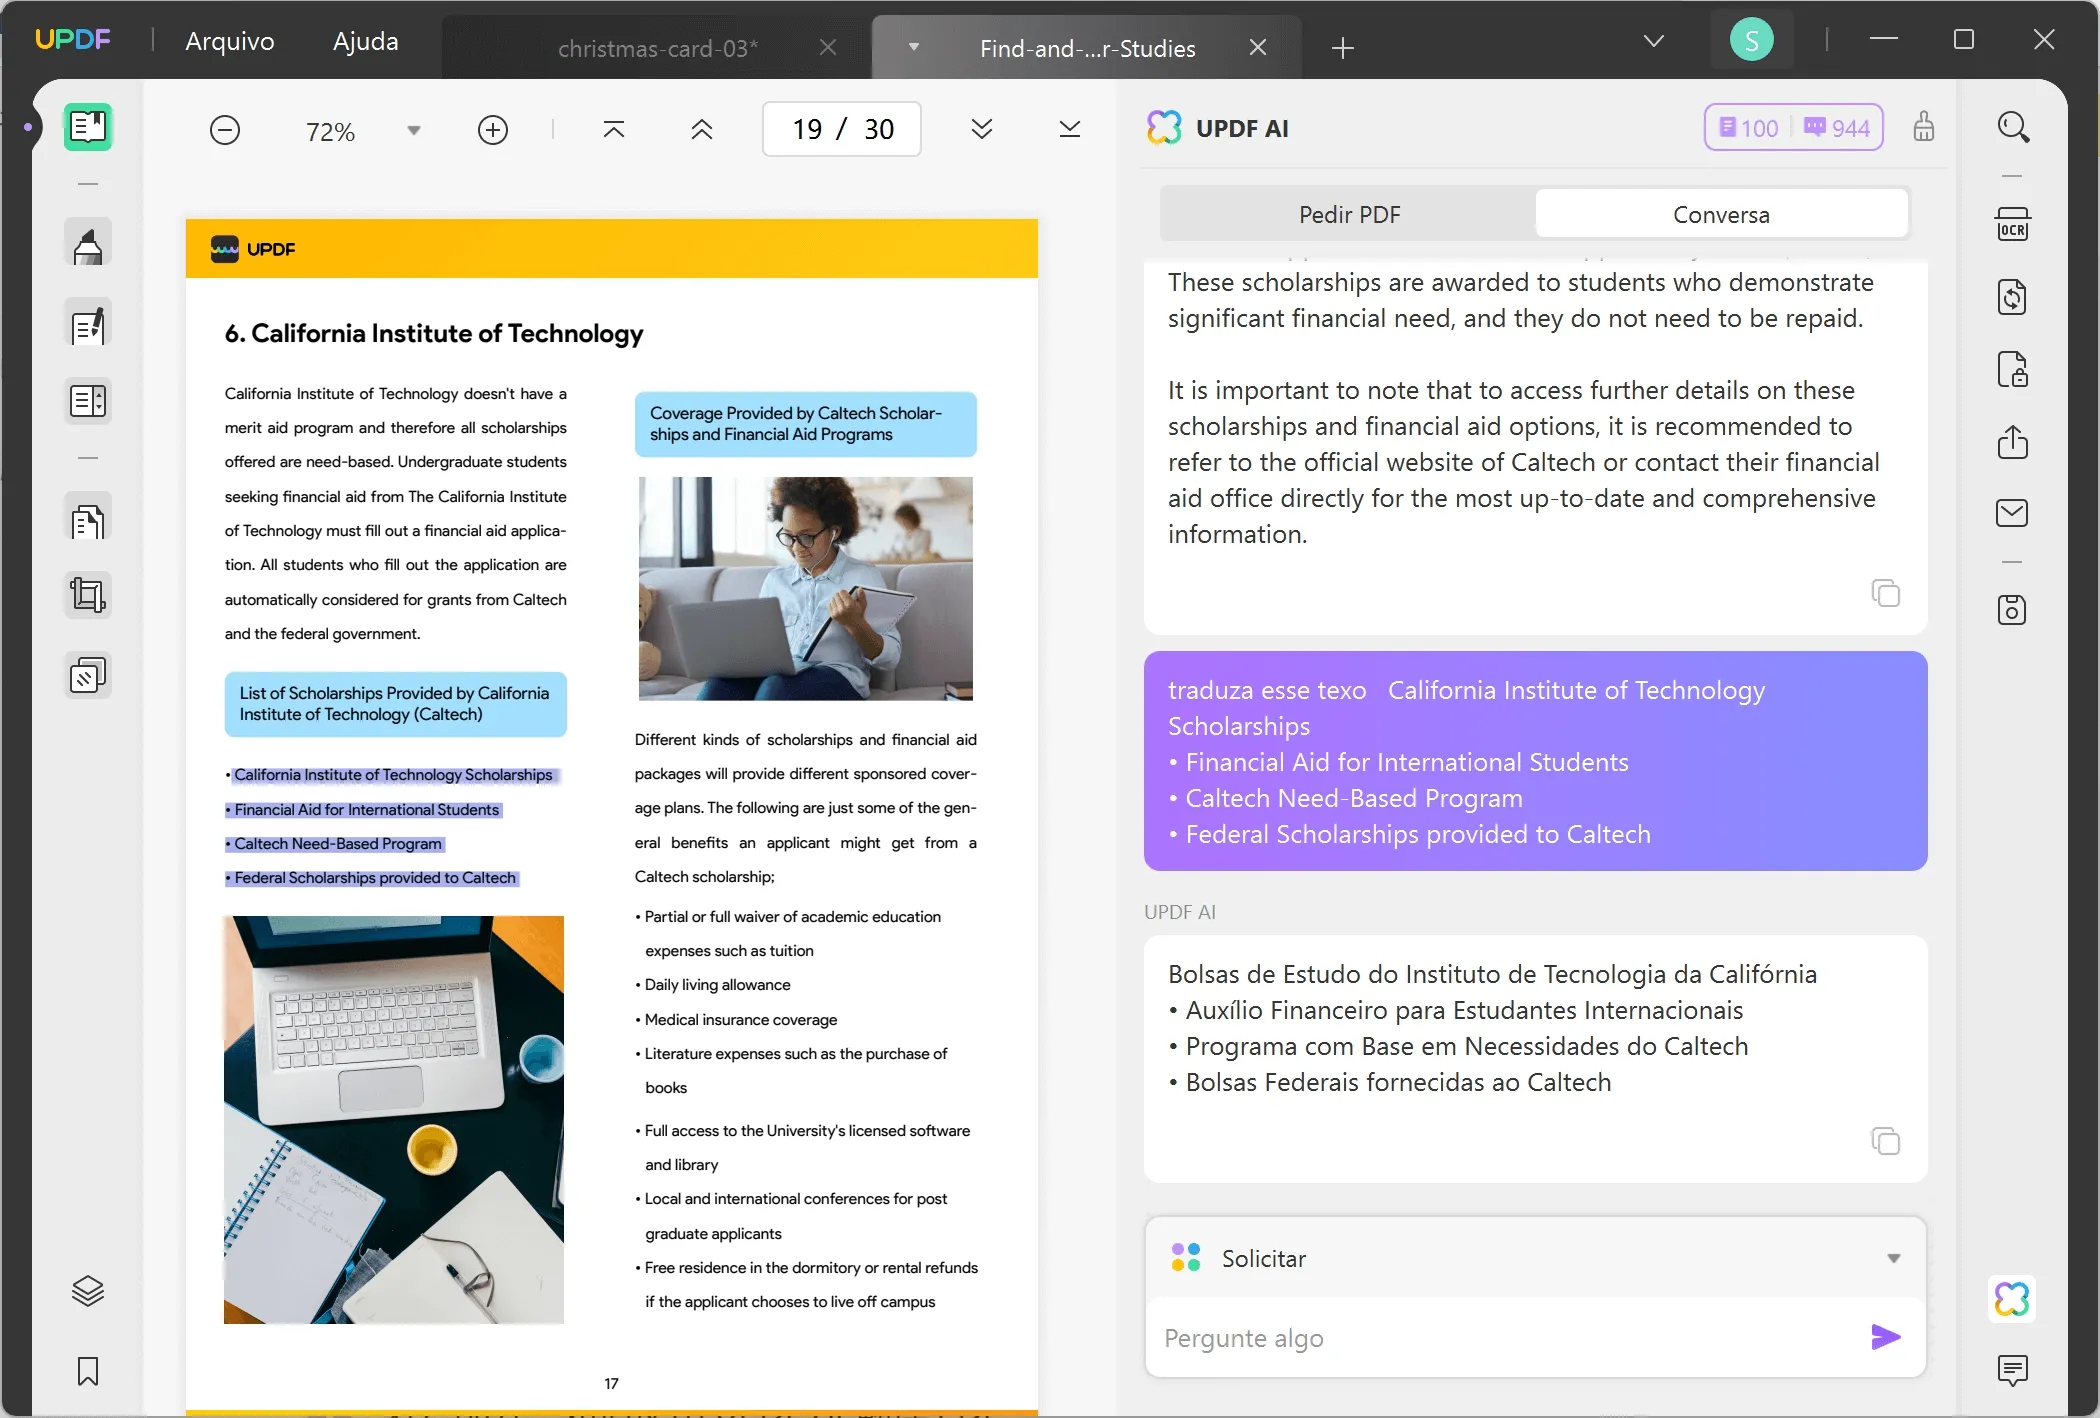Open the S user account avatar
This screenshot has width=2100, height=1418.
point(1752,40)
